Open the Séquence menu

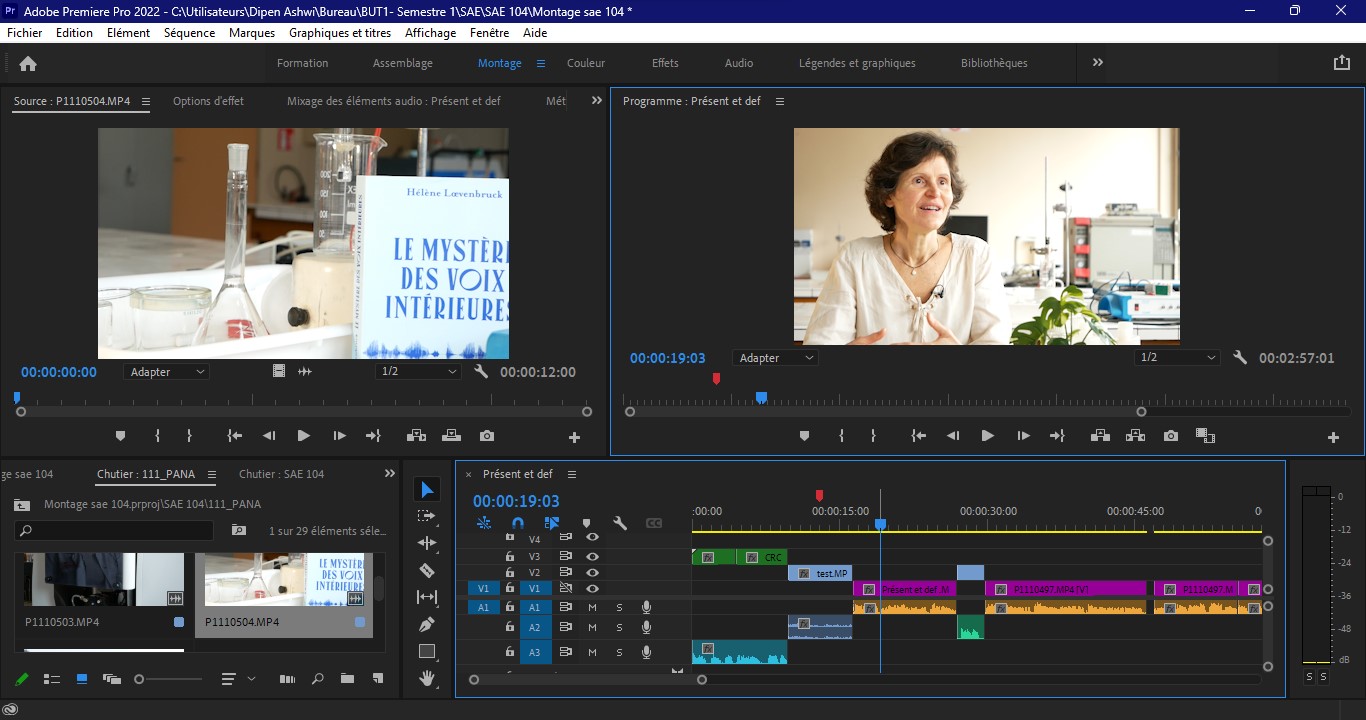pyautogui.click(x=189, y=33)
